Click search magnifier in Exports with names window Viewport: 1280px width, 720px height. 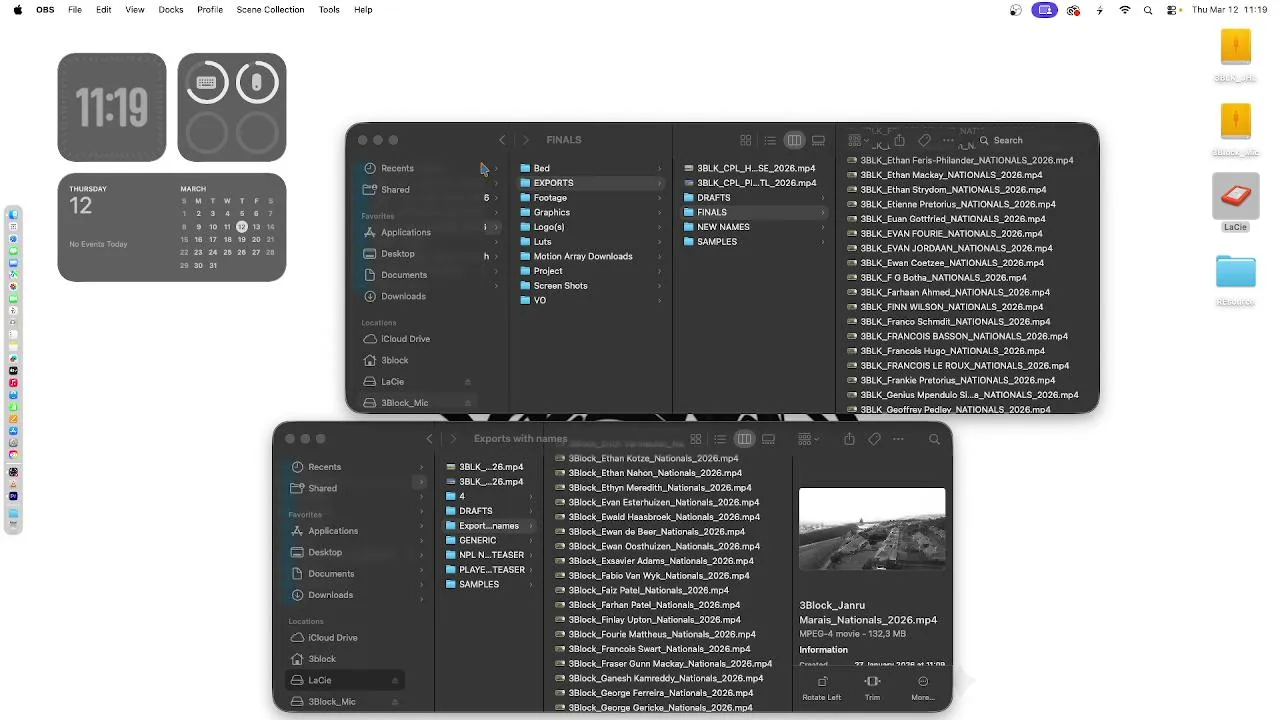click(934, 439)
